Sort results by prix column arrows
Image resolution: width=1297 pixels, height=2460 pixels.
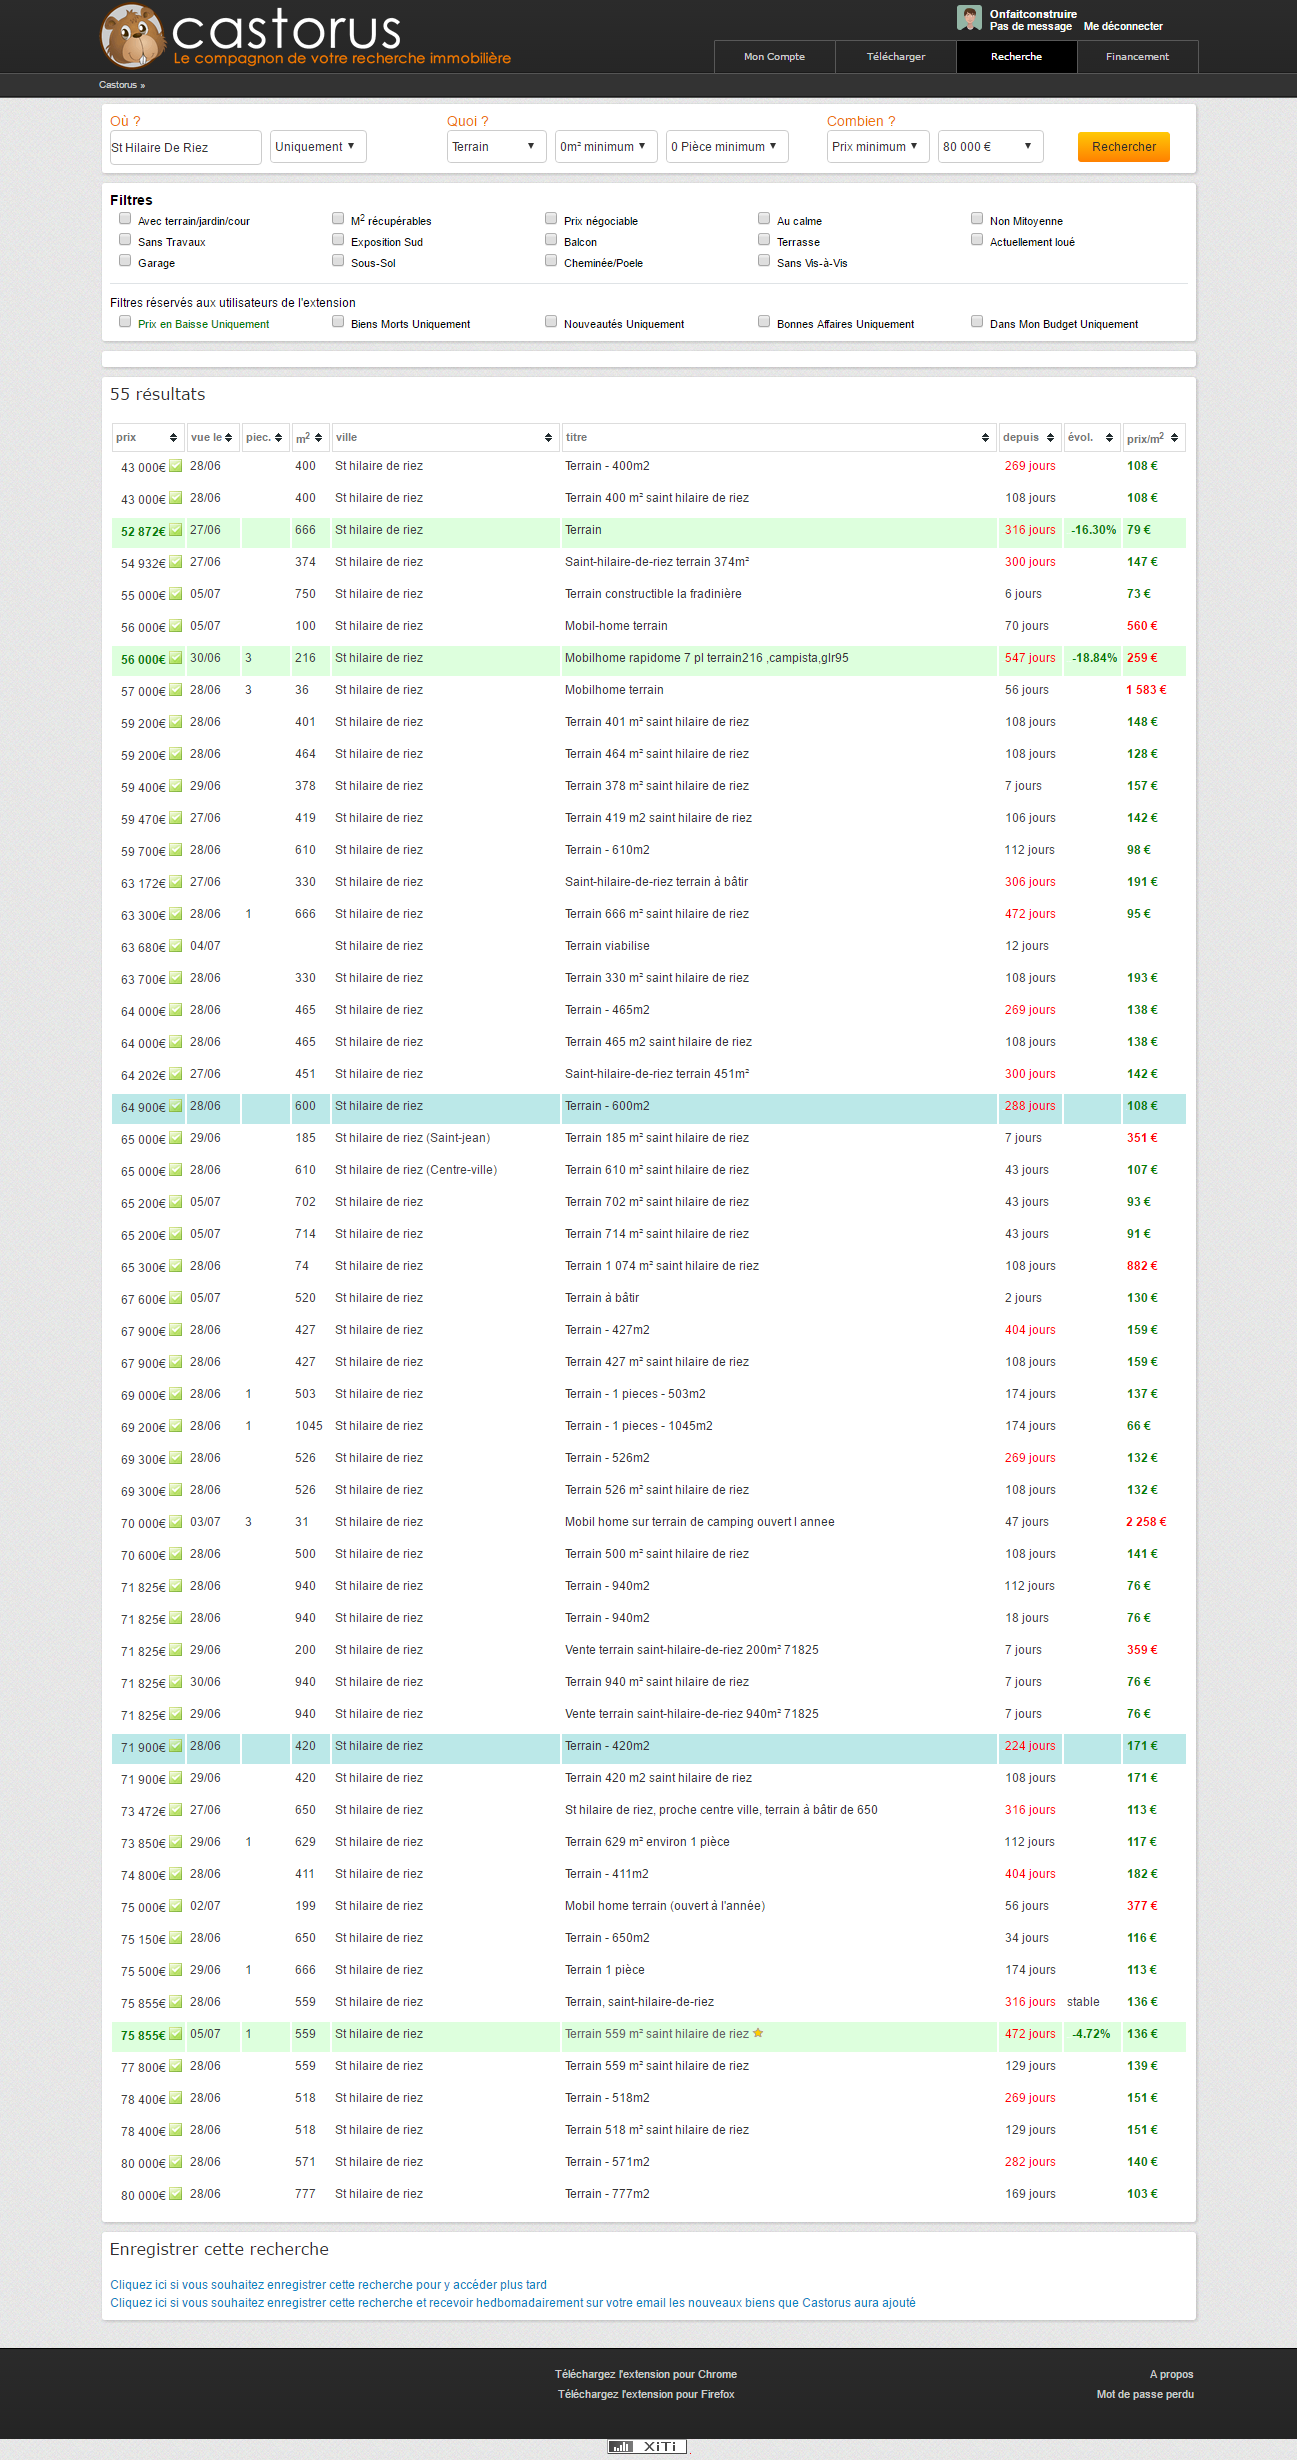point(173,438)
